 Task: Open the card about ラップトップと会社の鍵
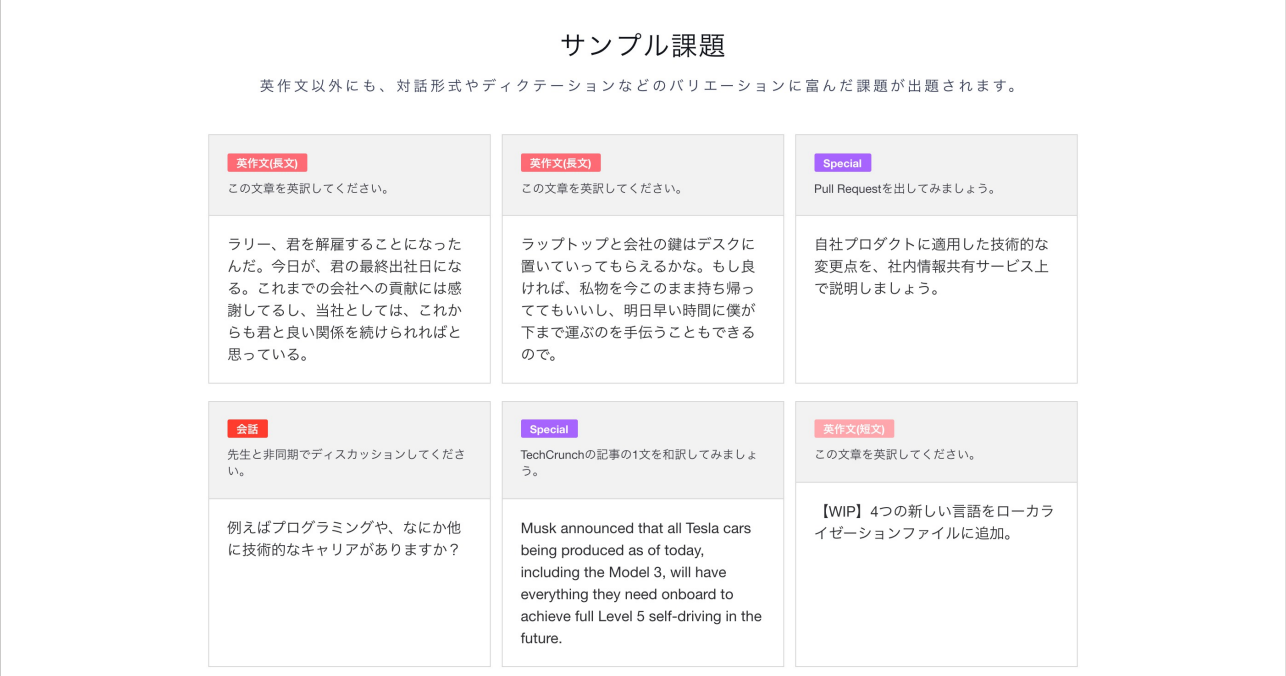pos(642,259)
